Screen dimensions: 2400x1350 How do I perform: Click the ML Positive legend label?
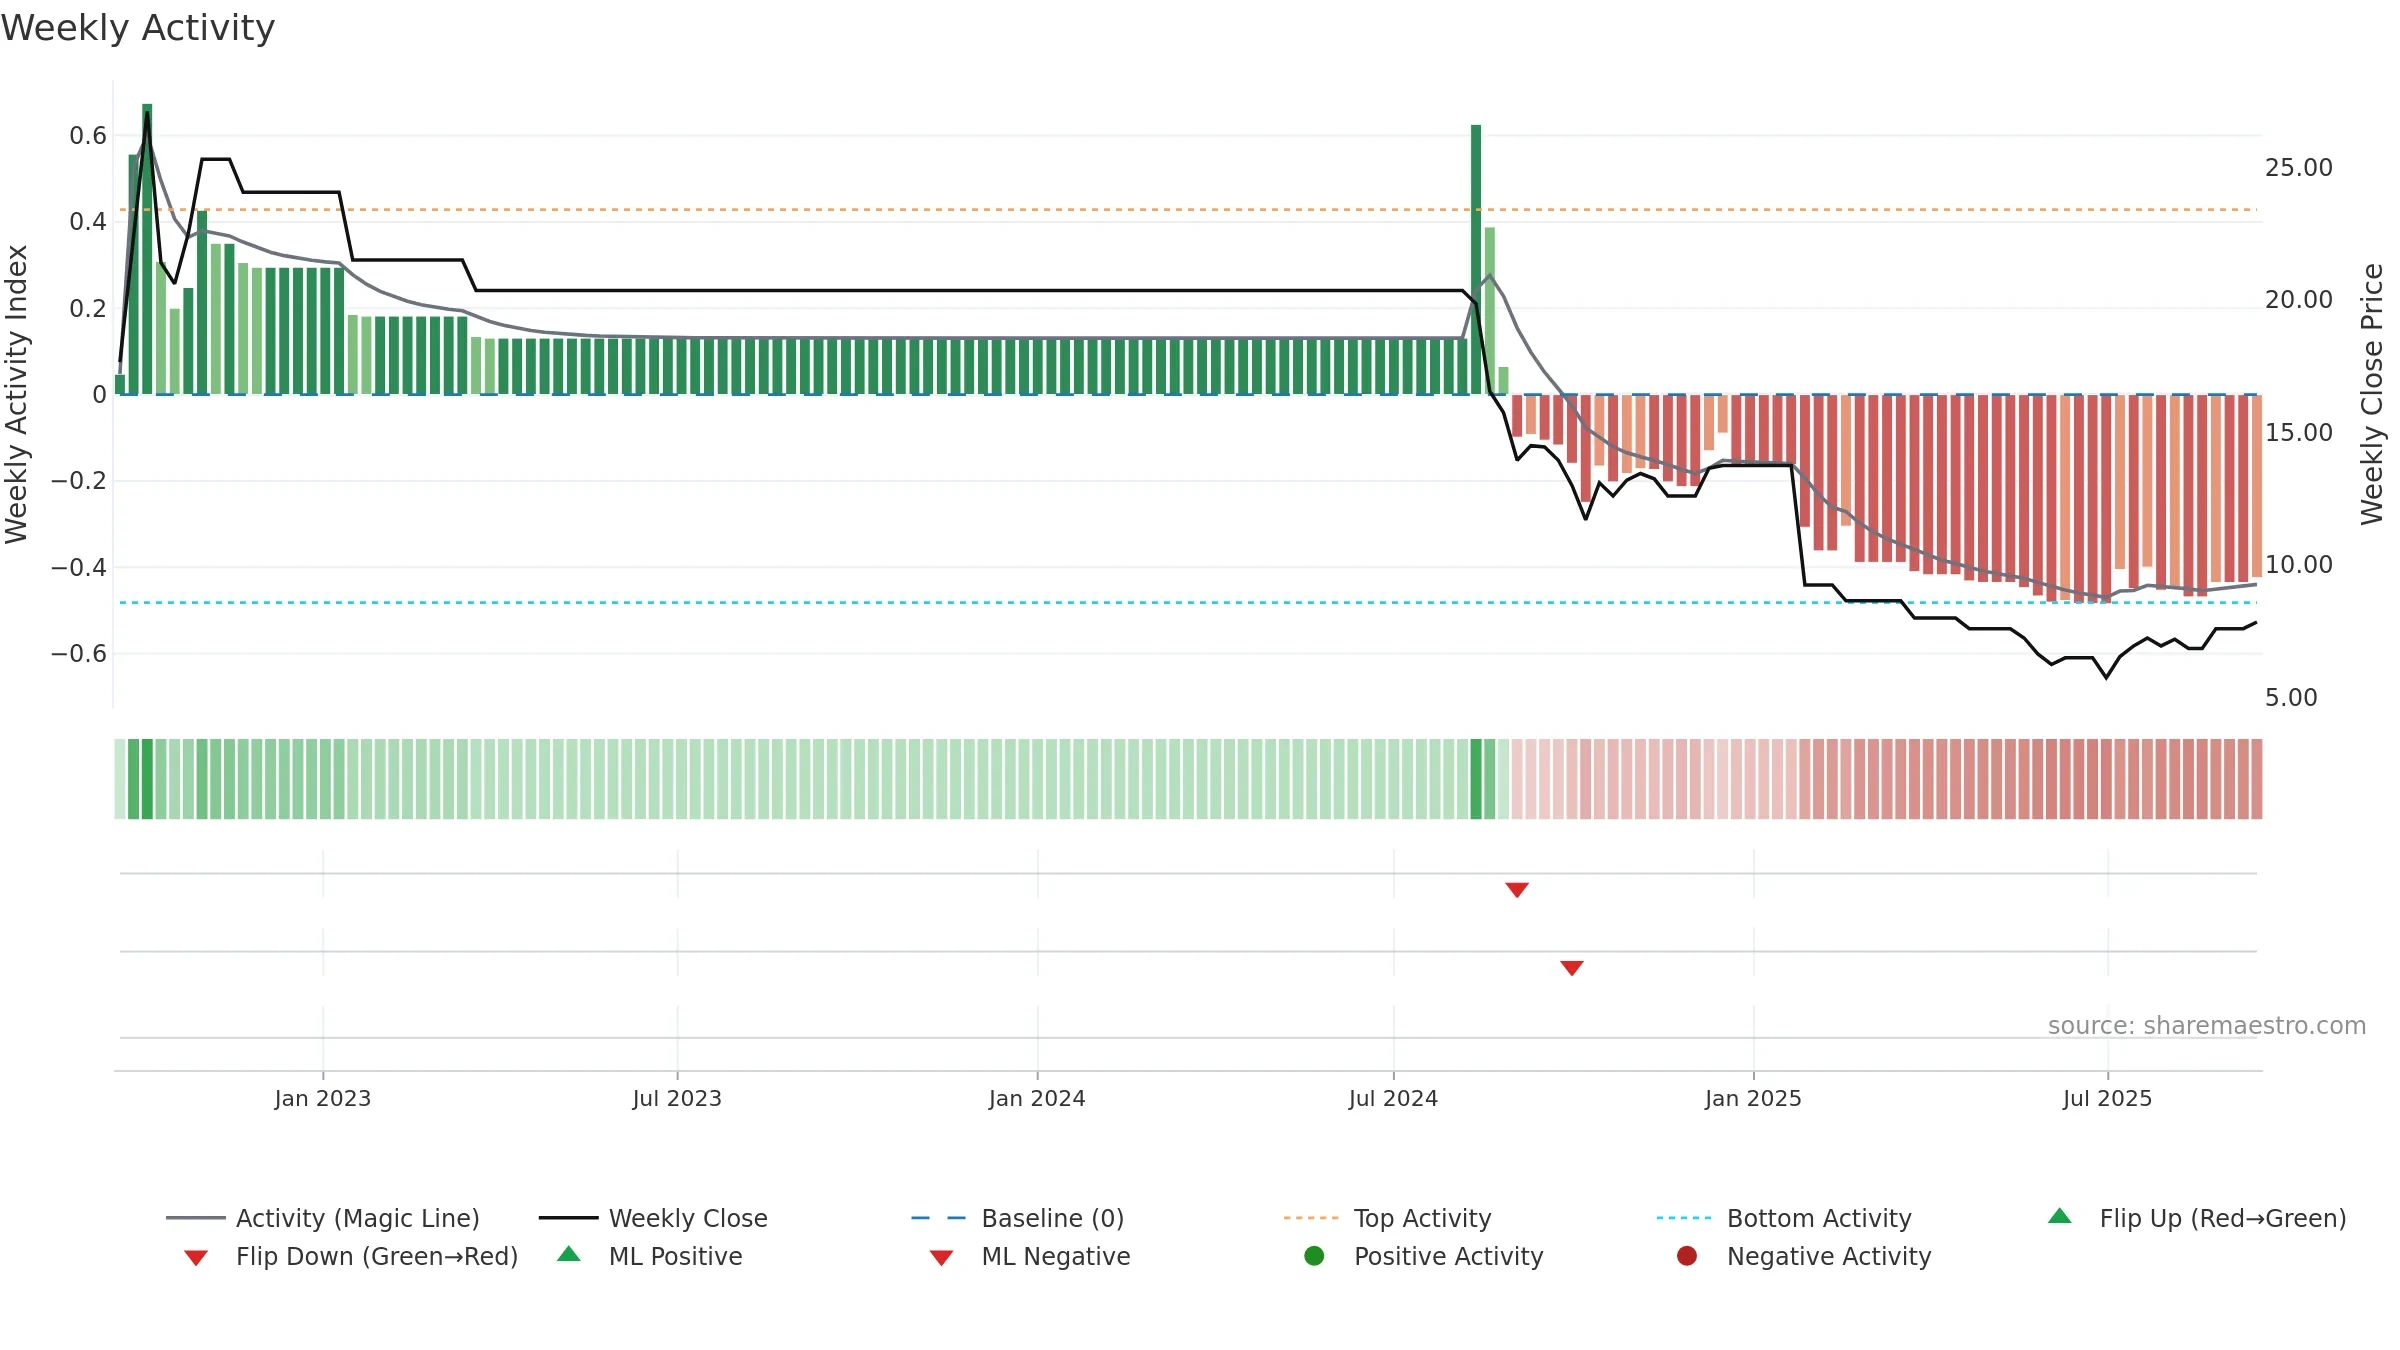pyautogui.click(x=675, y=1256)
